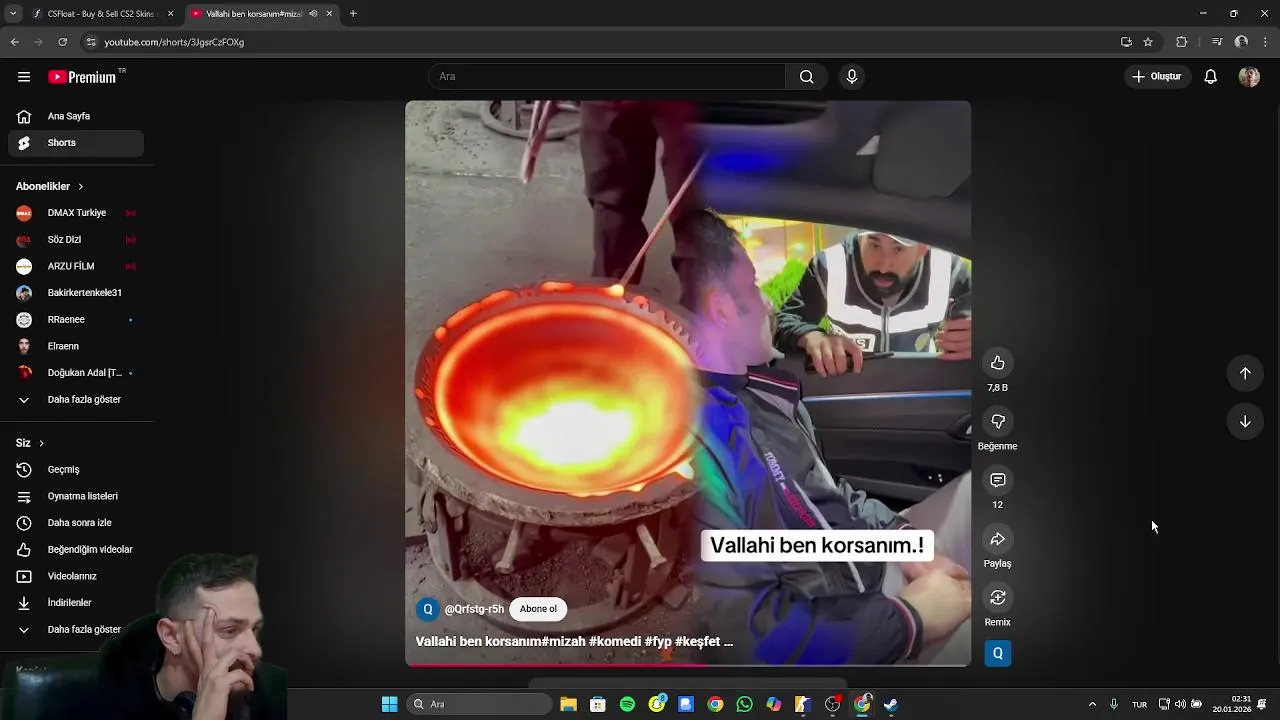Screen dimensions: 1280x720
Task: Click the #komedi hashtag
Action: coord(614,642)
